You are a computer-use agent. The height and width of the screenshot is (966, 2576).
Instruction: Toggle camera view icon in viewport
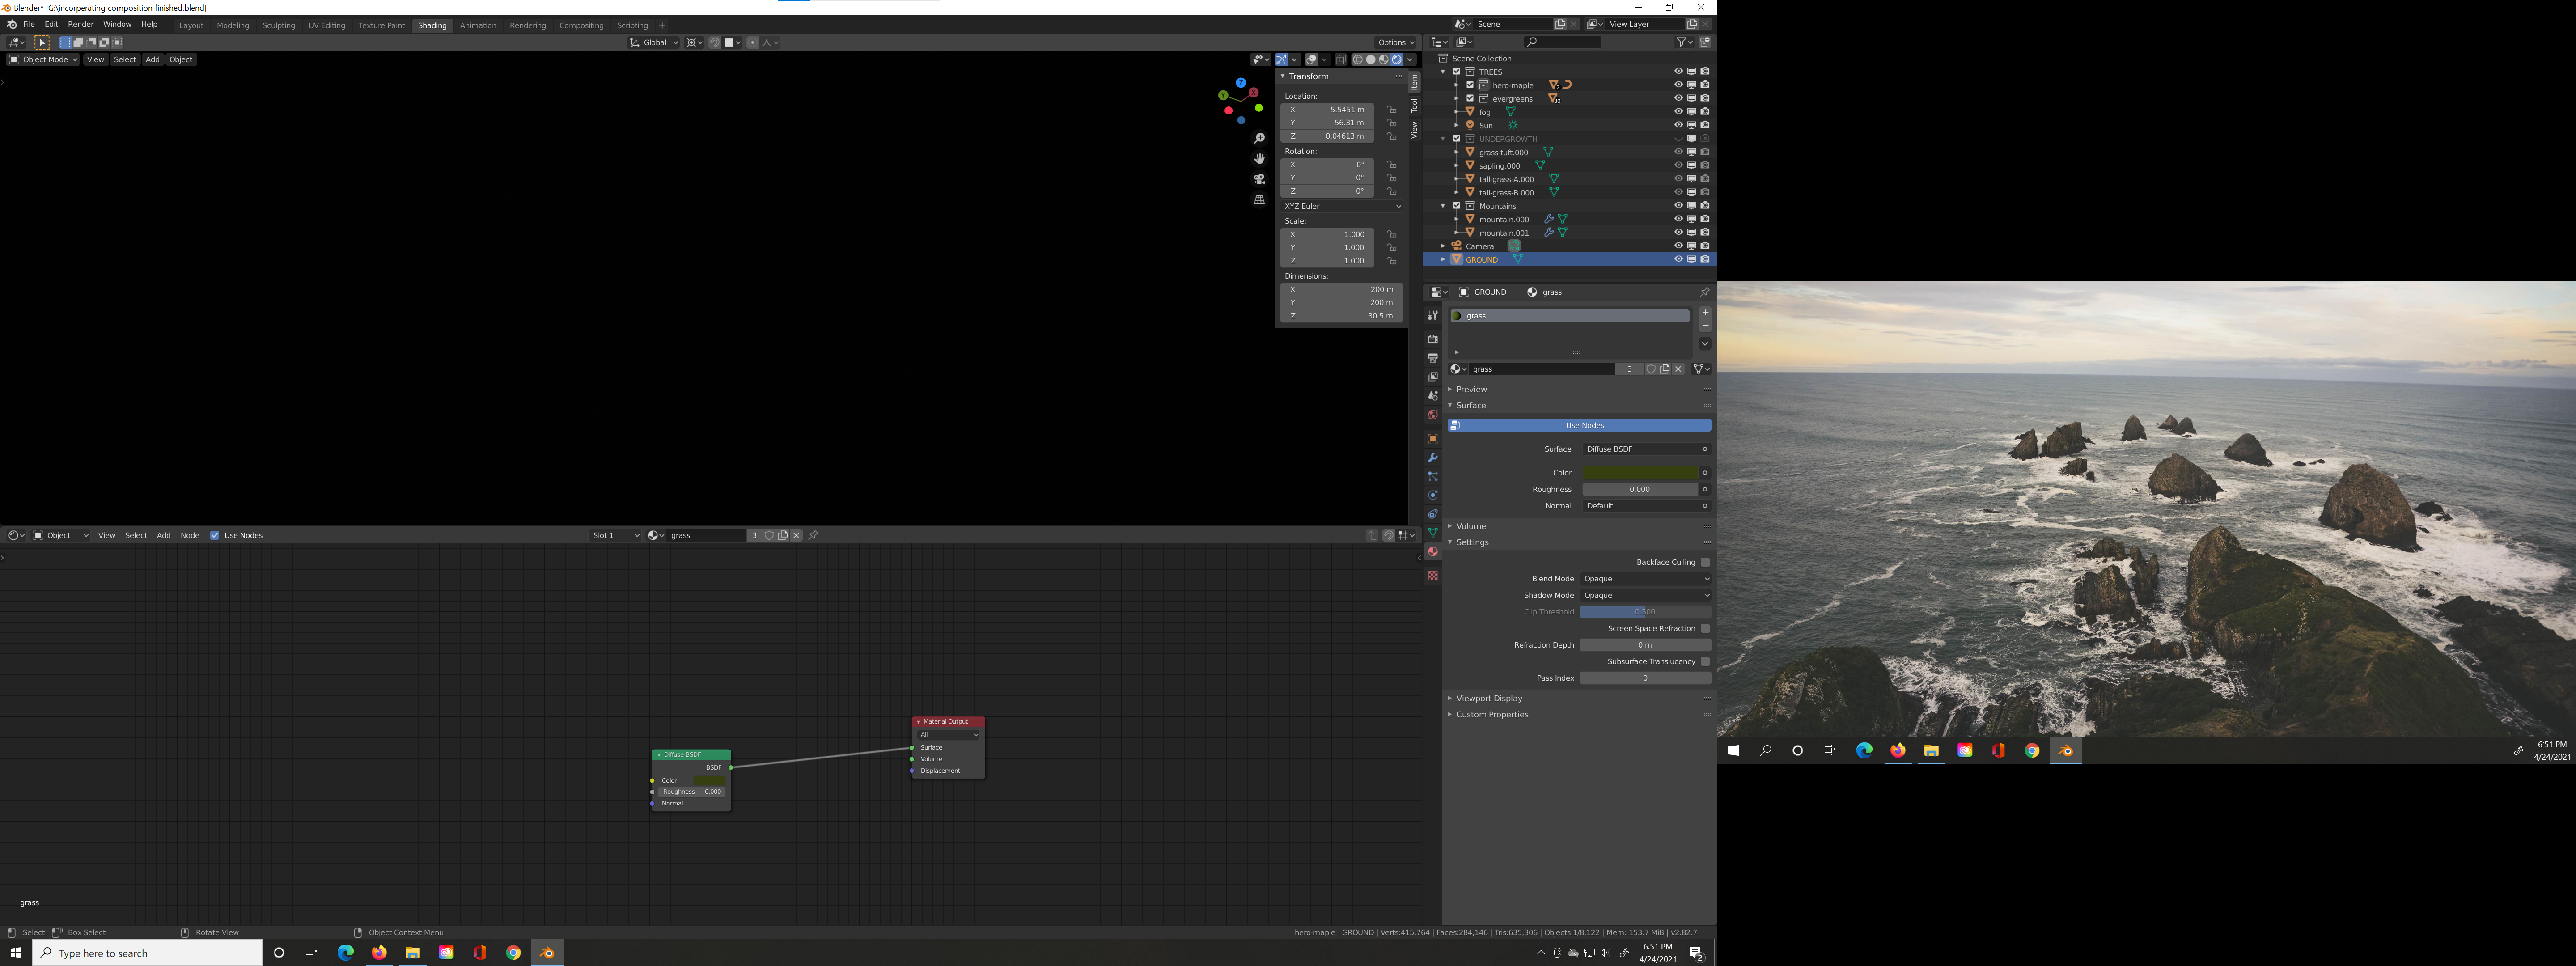point(1259,179)
